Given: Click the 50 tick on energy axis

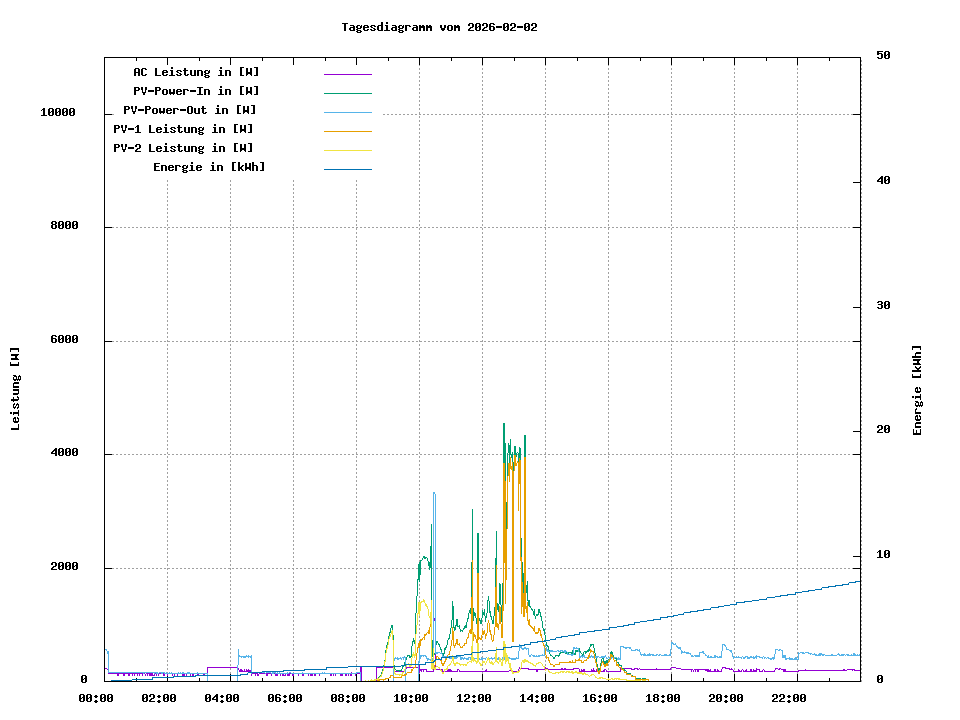Looking at the screenshot, I should click(883, 56).
